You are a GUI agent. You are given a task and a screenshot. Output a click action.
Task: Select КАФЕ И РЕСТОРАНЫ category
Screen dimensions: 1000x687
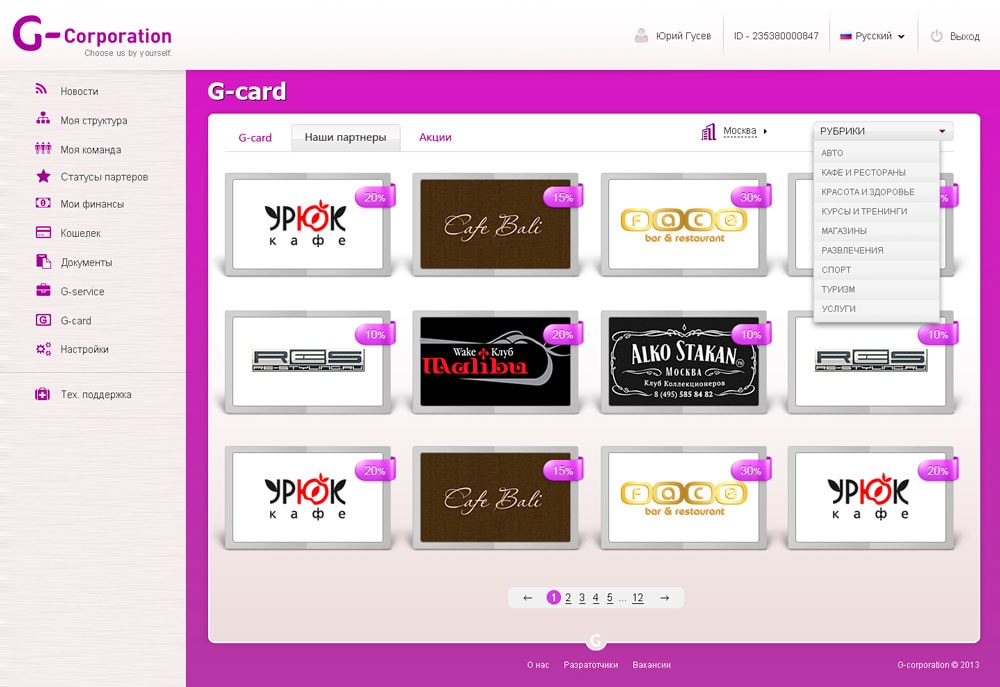point(876,172)
